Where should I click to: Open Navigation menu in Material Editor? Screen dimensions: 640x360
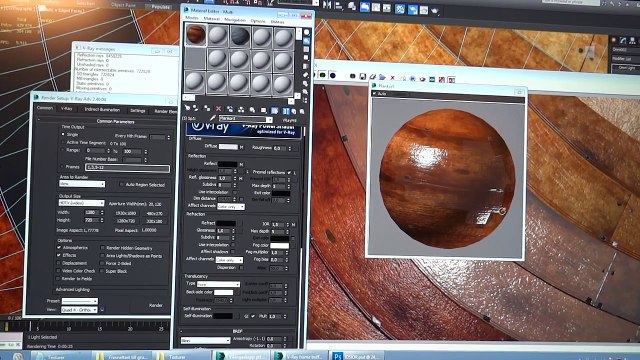click(x=235, y=20)
